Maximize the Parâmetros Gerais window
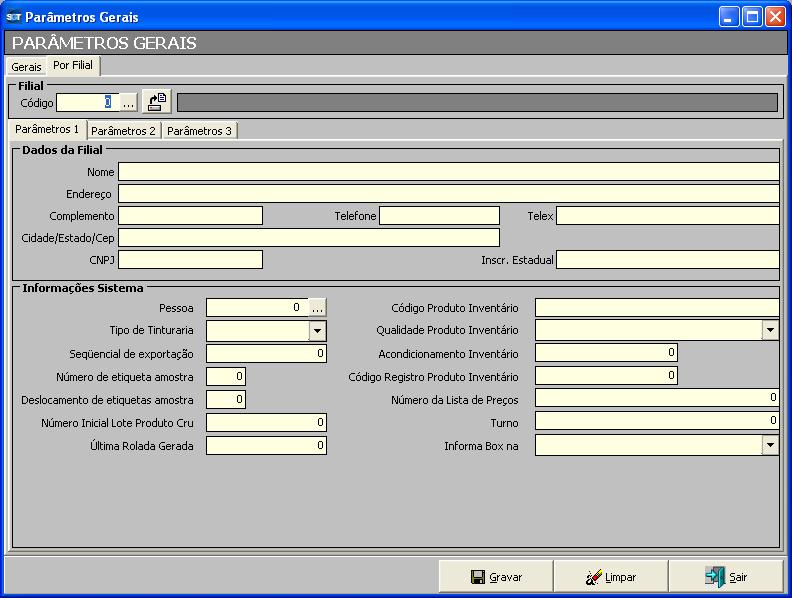The image size is (792, 598). click(752, 17)
